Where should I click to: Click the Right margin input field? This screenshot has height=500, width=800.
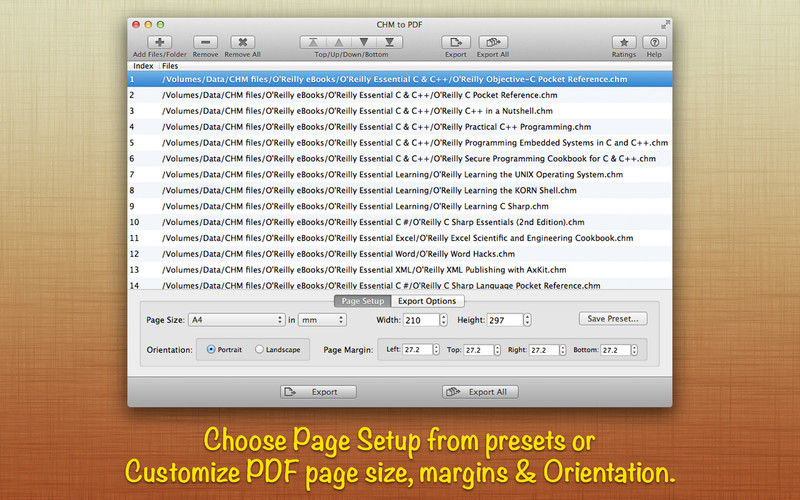(544, 350)
